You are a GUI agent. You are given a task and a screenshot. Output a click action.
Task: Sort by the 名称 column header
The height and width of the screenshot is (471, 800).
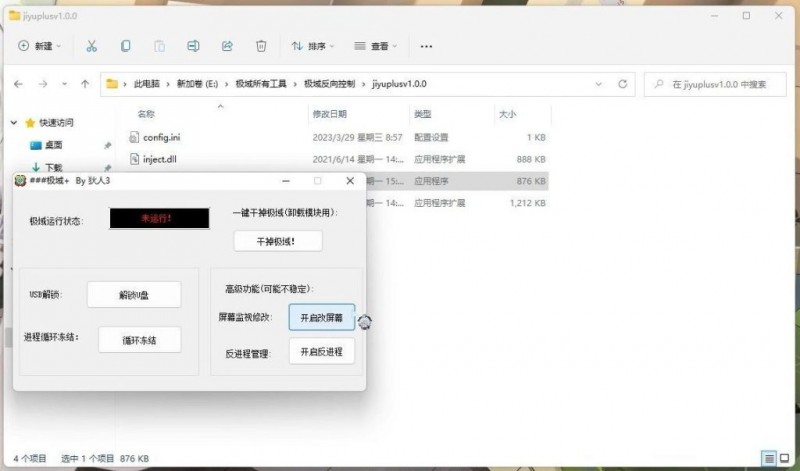(146, 114)
